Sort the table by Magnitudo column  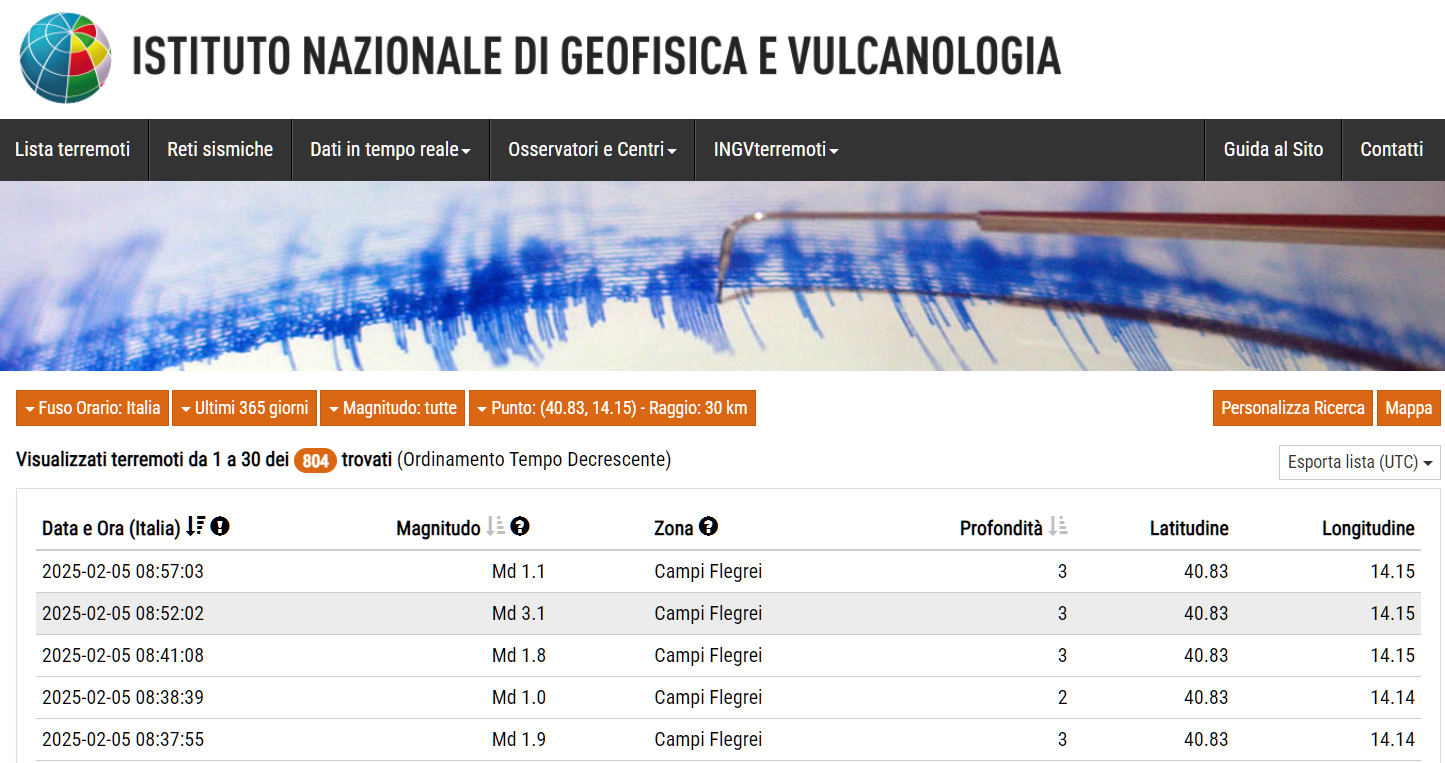click(496, 526)
